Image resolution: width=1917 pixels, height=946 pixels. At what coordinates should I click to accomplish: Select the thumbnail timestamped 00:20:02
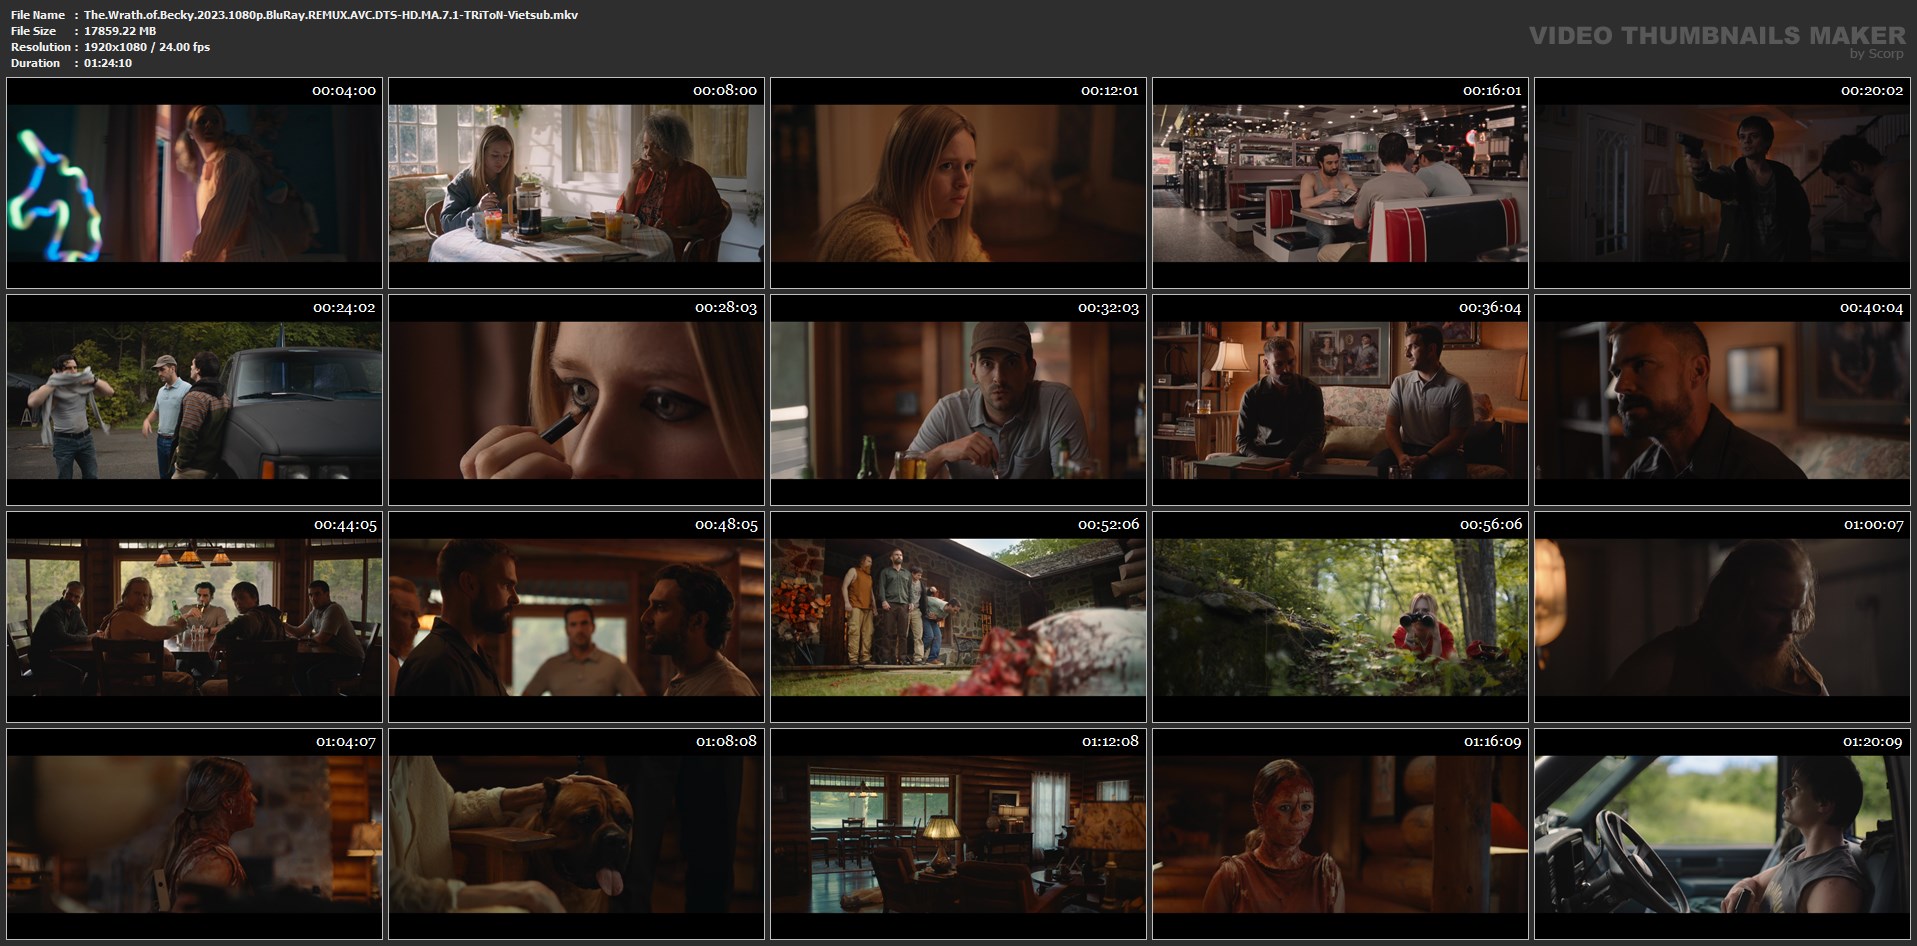(x=1722, y=183)
